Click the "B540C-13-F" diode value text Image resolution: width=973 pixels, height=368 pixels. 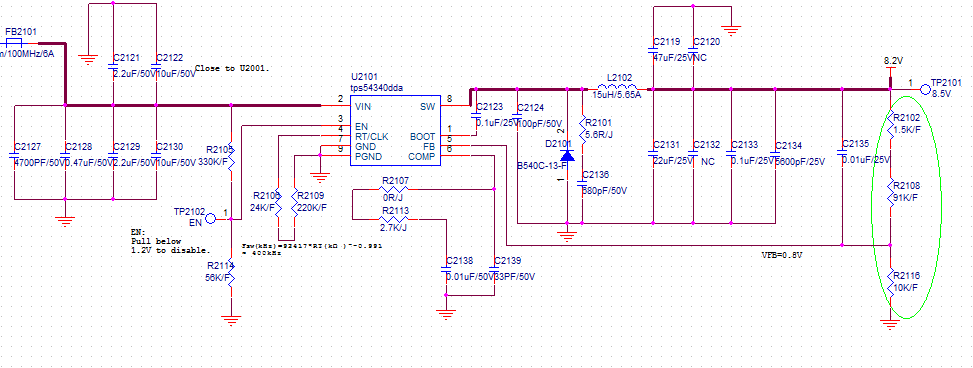(x=542, y=166)
